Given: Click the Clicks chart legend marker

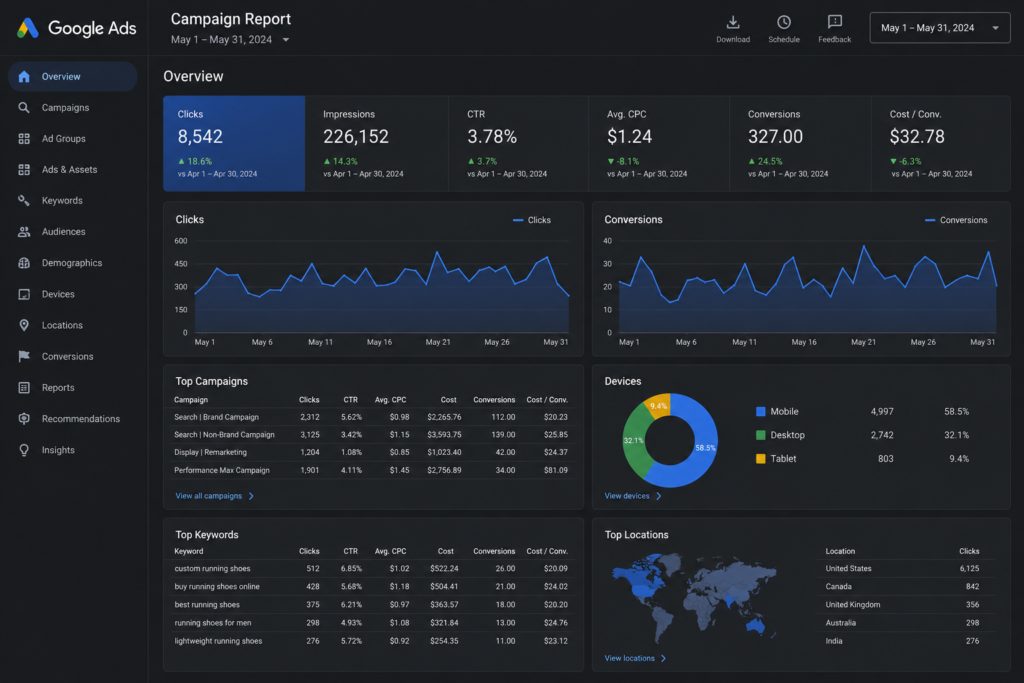Looking at the screenshot, I should [x=518, y=220].
